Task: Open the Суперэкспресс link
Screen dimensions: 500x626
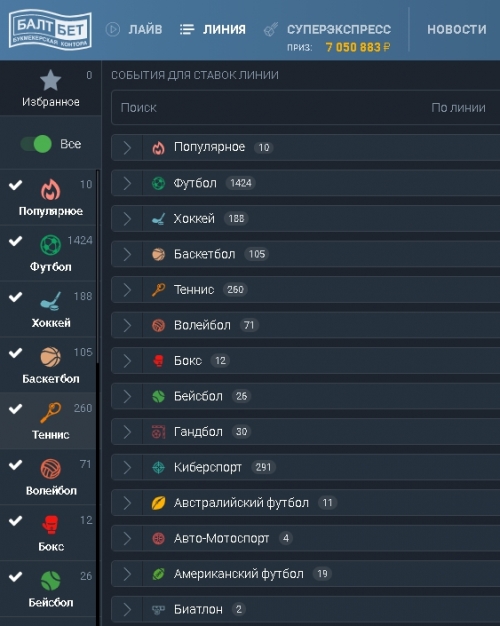Action: (327, 30)
